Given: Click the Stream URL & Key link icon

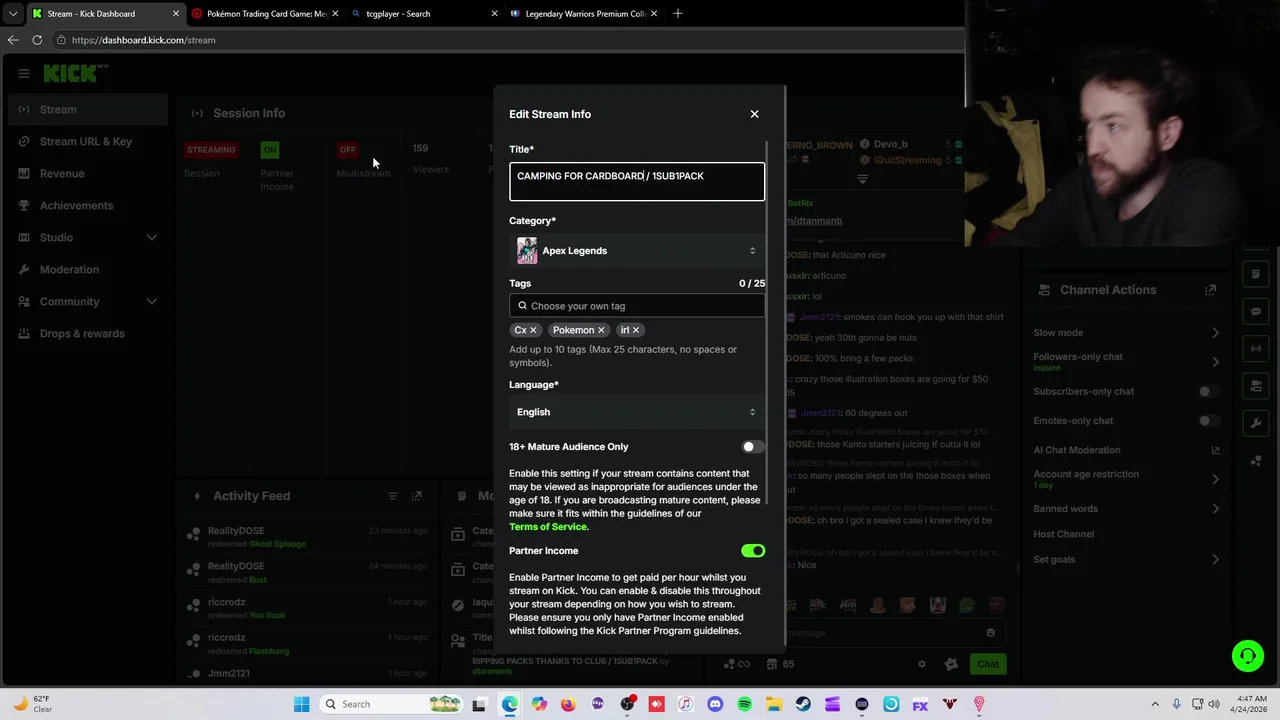Looking at the screenshot, I should pos(24,142).
